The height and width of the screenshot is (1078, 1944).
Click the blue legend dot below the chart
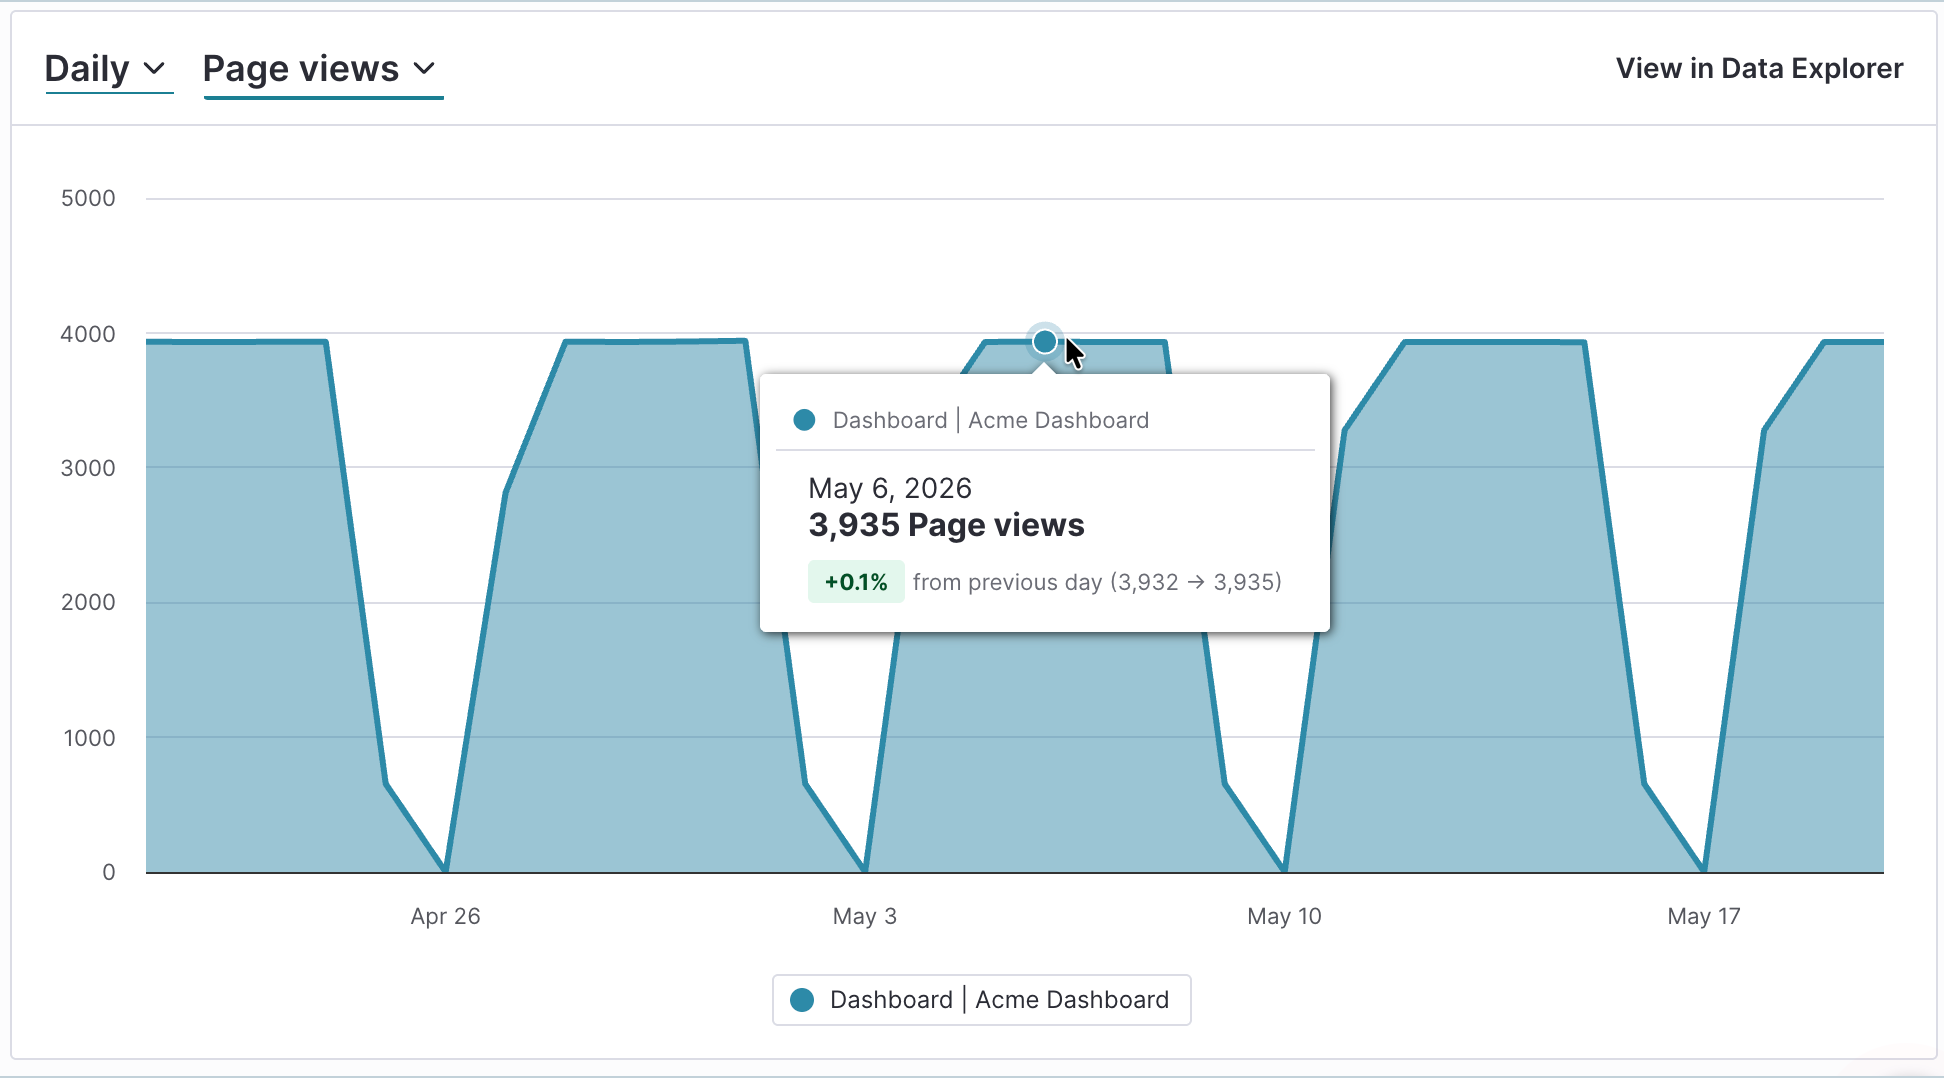pyautogui.click(x=802, y=1000)
